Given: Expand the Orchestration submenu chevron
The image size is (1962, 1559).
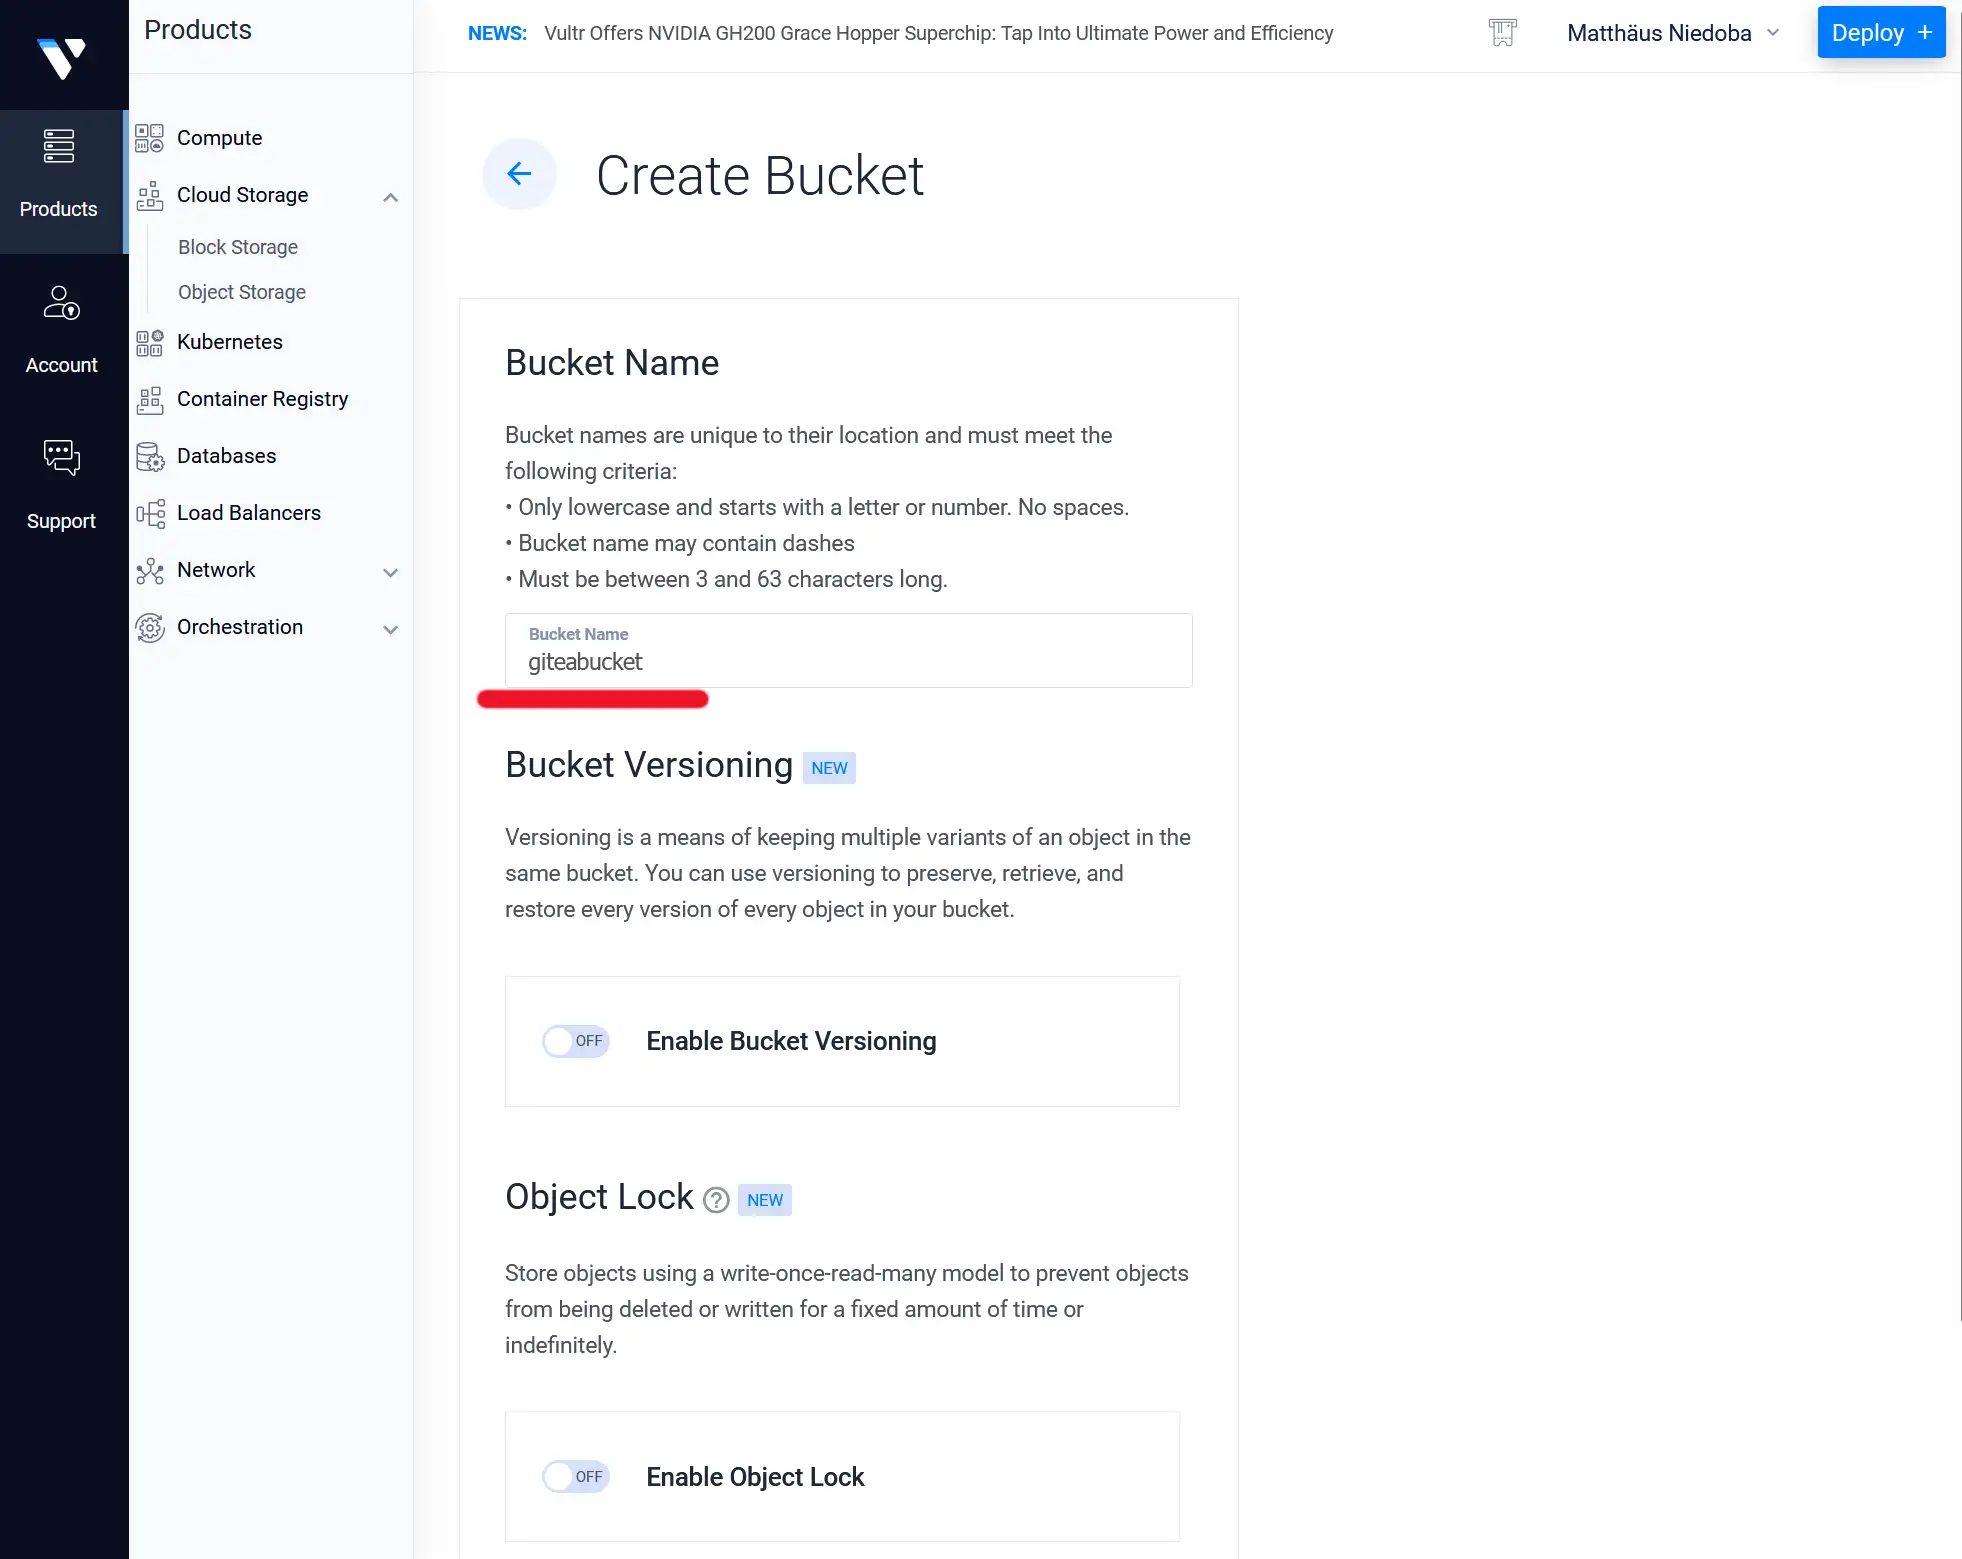Looking at the screenshot, I should [x=391, y=629].
